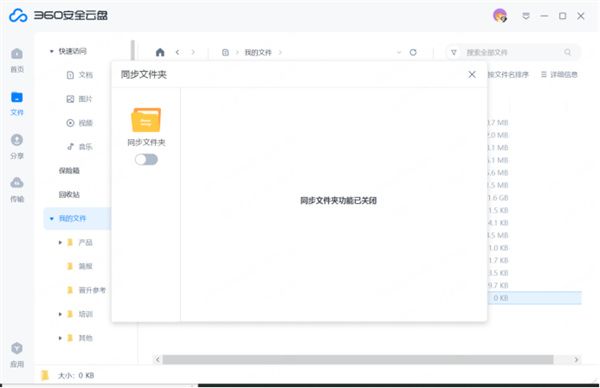Go to home folder icon in path bar

pyautogui.click(x=160, y=52)
